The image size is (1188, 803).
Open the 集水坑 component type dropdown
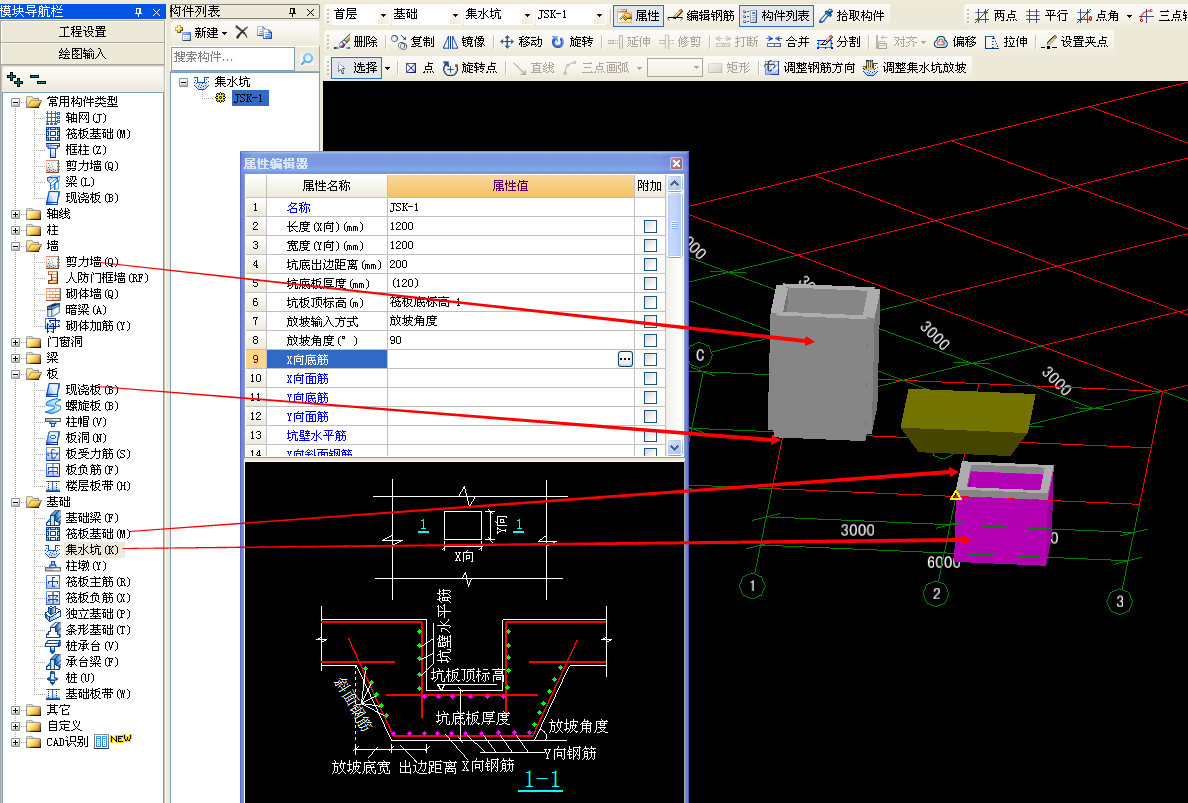(x=527, y=15)
